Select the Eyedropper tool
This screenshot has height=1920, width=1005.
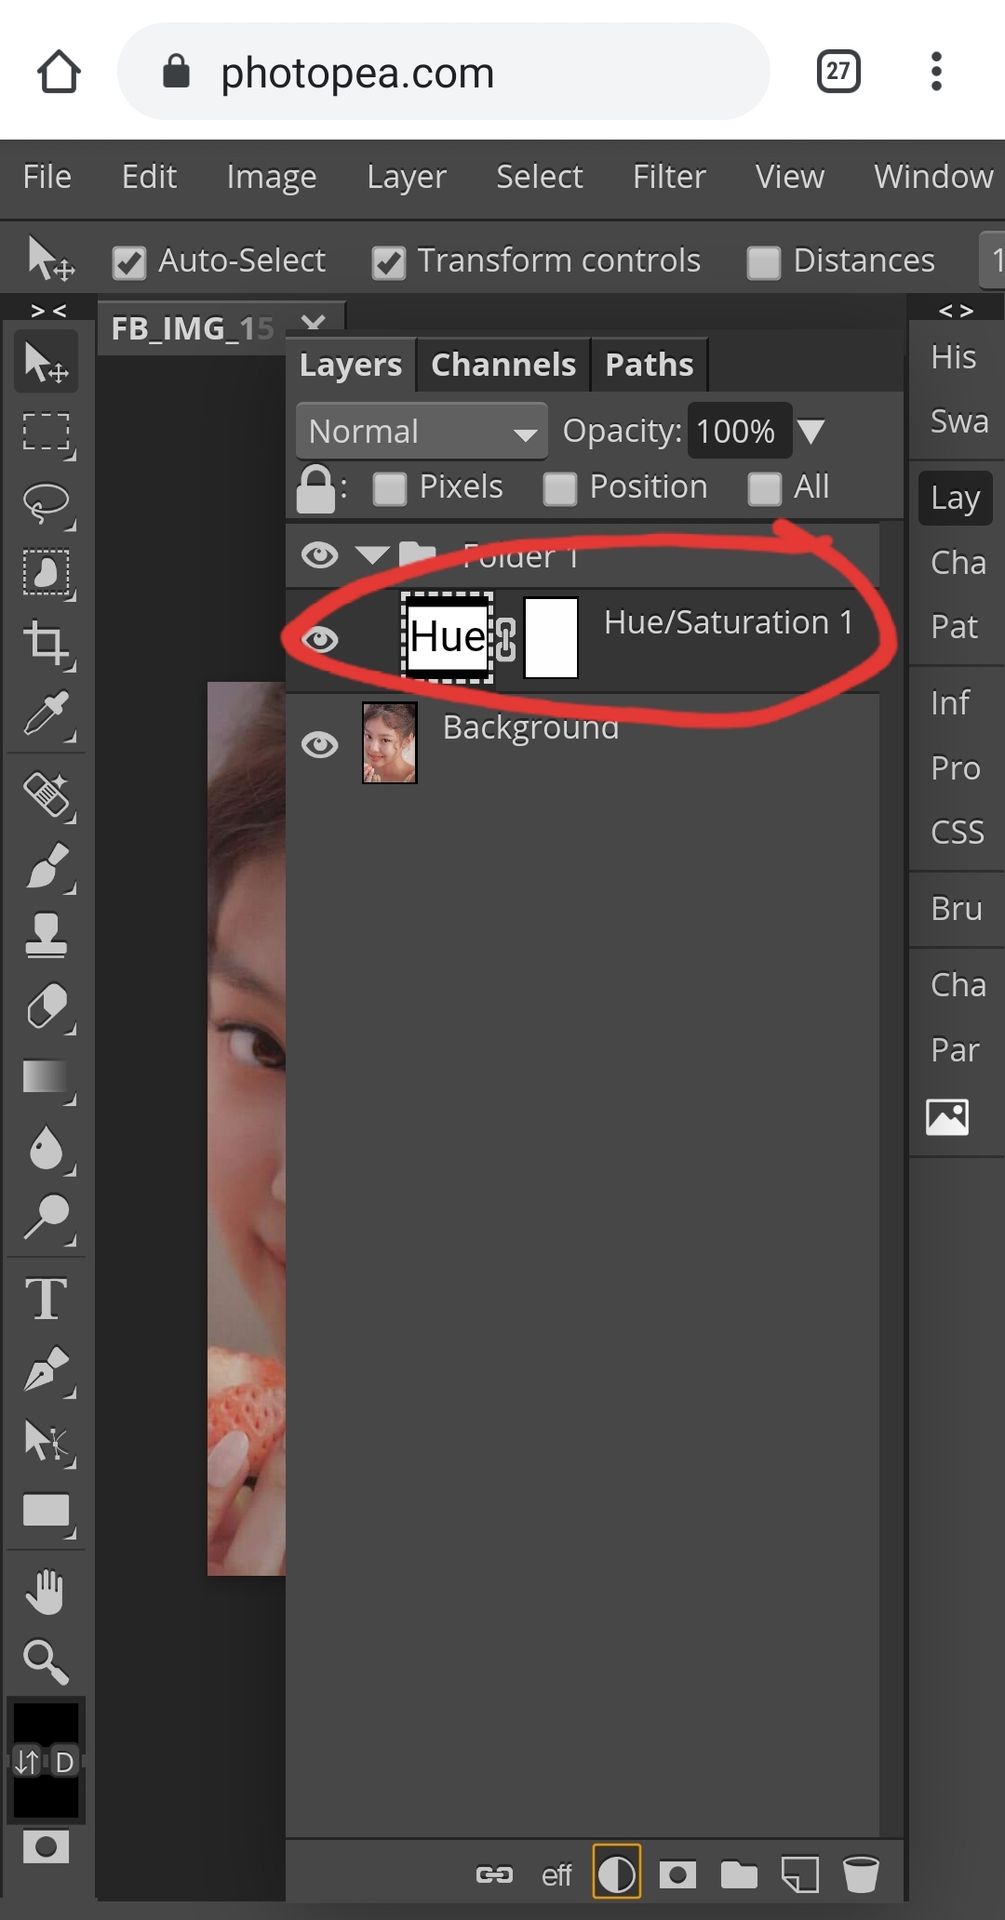(46, 714)
